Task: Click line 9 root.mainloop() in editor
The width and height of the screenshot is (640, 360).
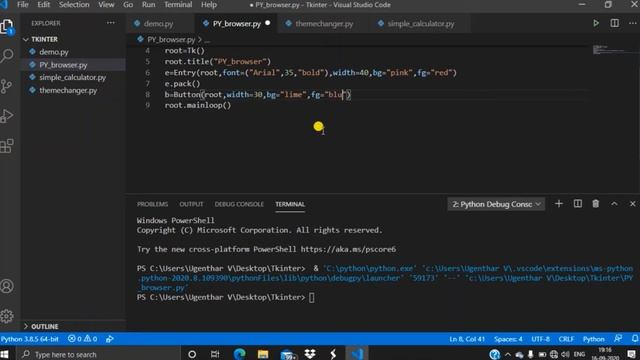Action: click(198, 105)
